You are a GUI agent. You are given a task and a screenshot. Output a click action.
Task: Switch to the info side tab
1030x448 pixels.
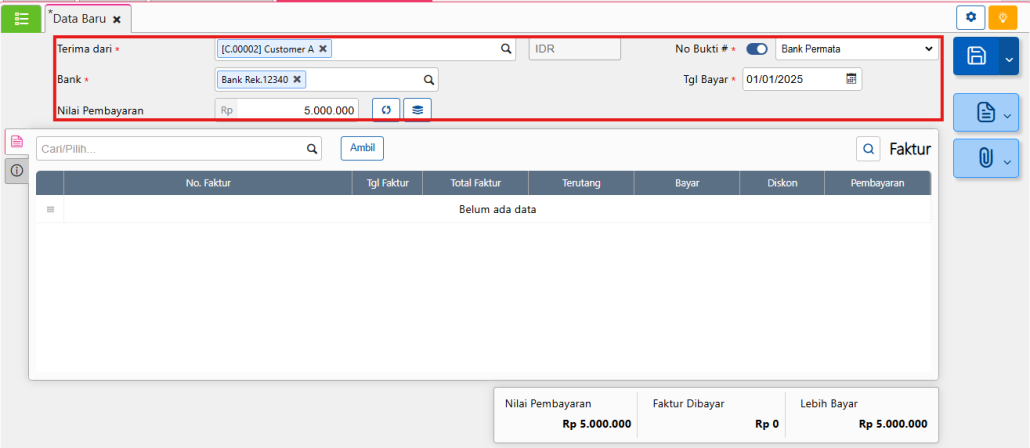tap(17, 171)
